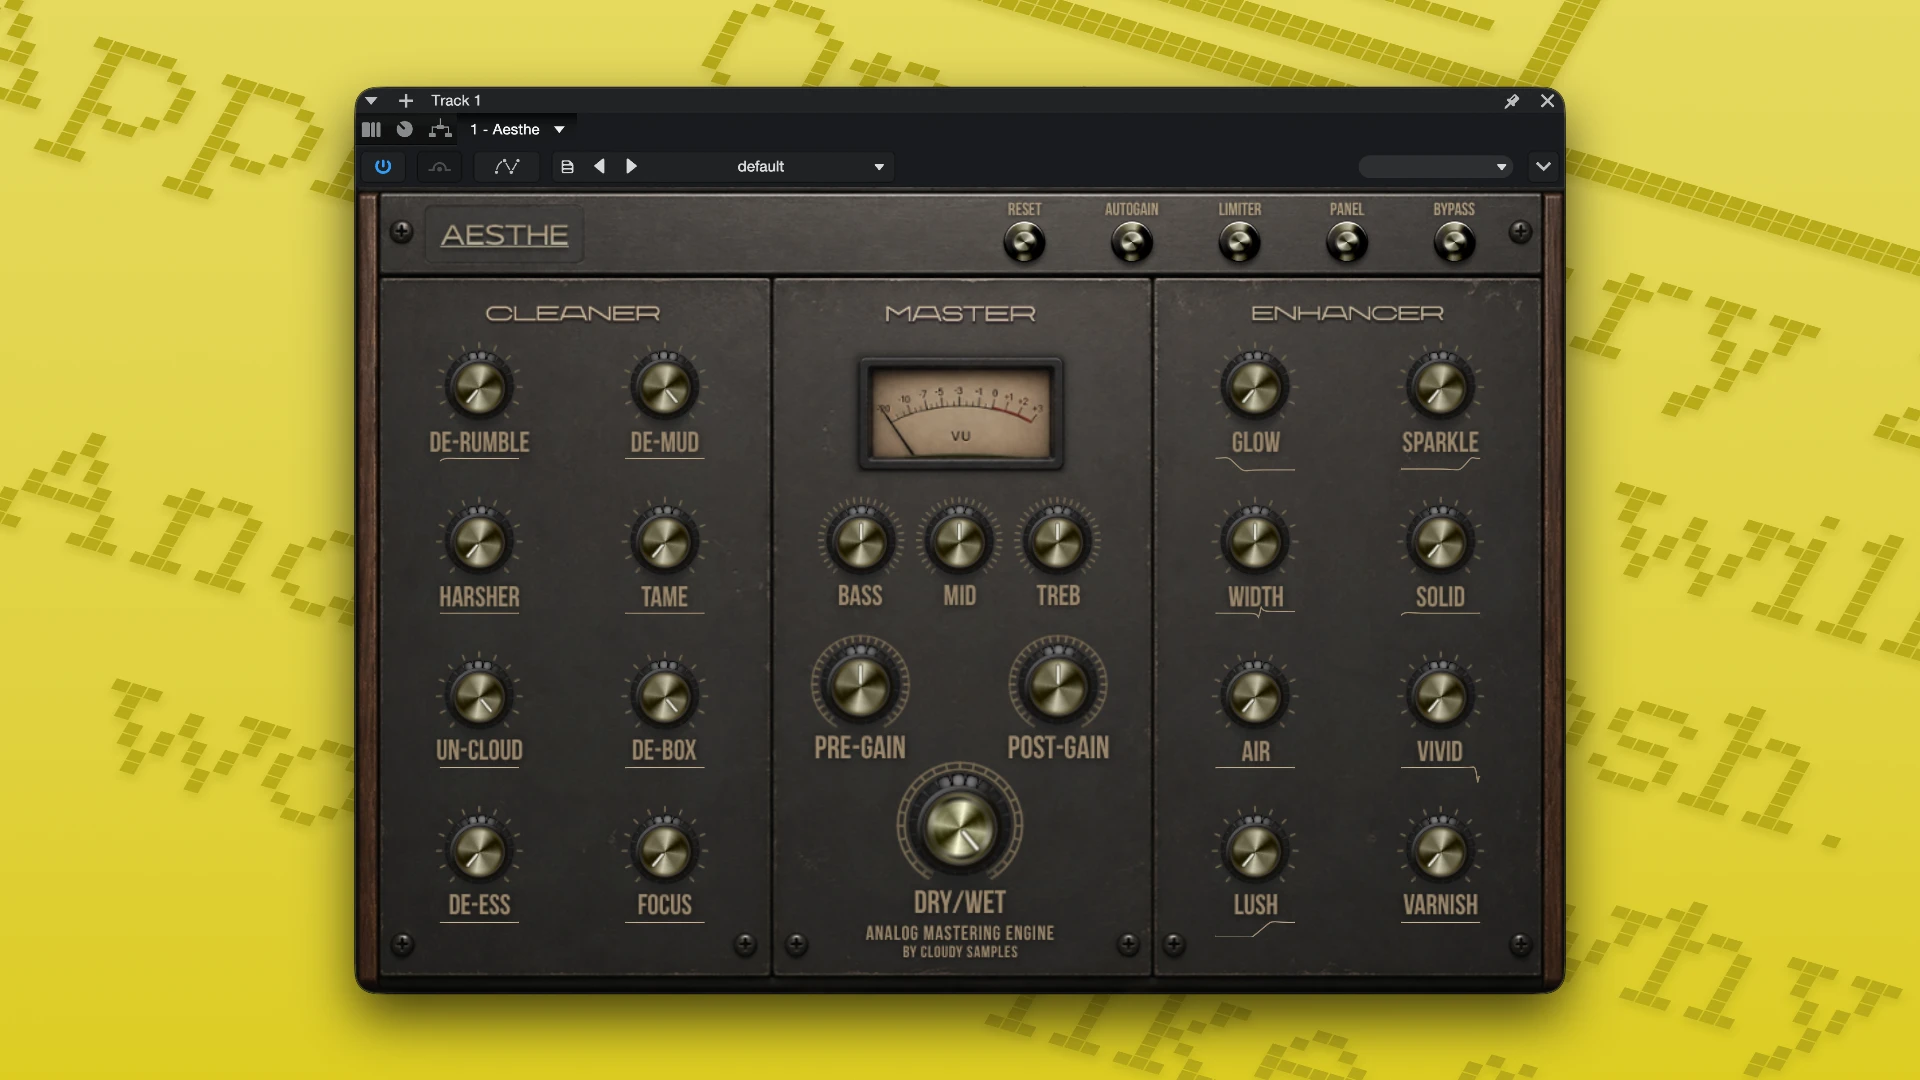The width and height of the screenshot is (1920, 1080).
Task: Click the VARNISH knob
Action: (x=1440, y=851)
